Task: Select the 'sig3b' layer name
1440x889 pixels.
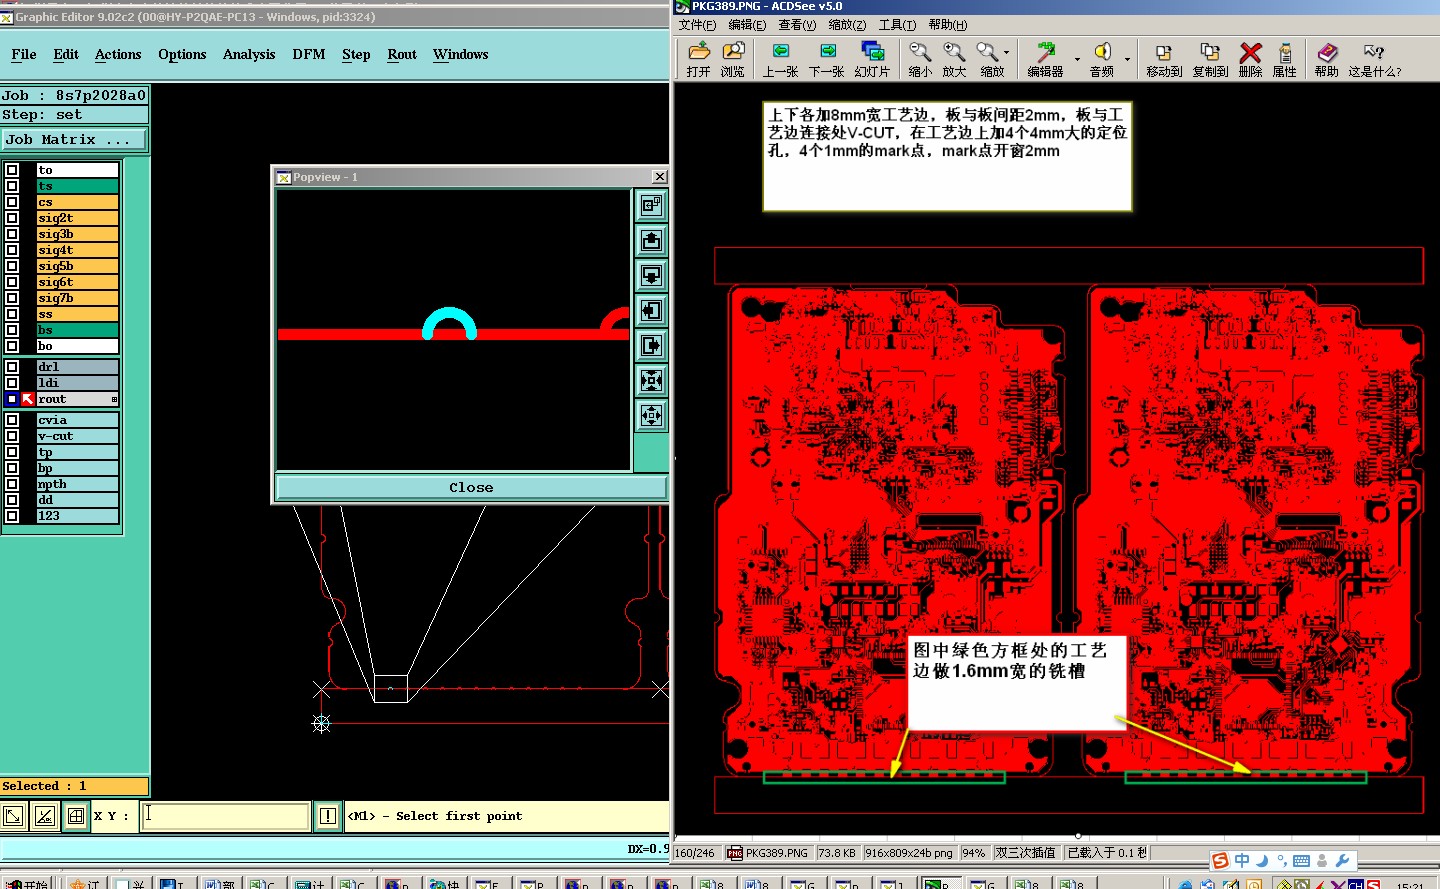Action: click(78, 234)
